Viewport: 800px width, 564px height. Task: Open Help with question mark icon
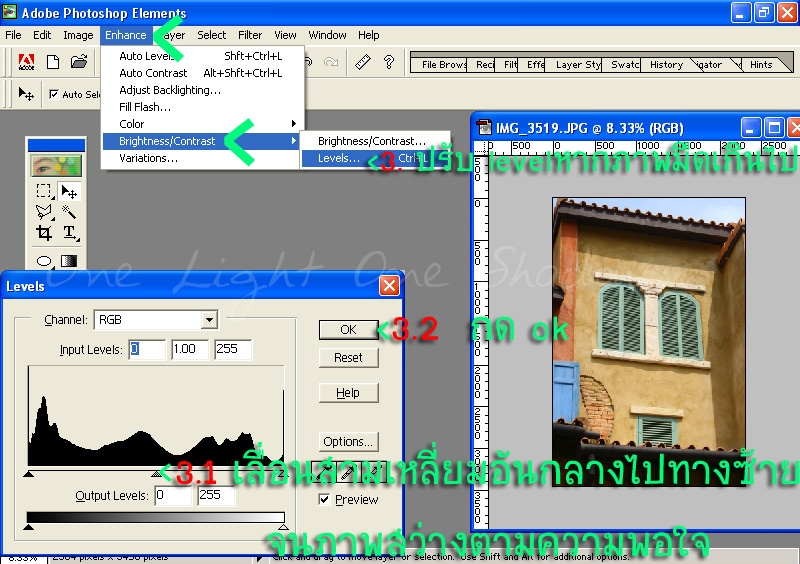[389, 62]
